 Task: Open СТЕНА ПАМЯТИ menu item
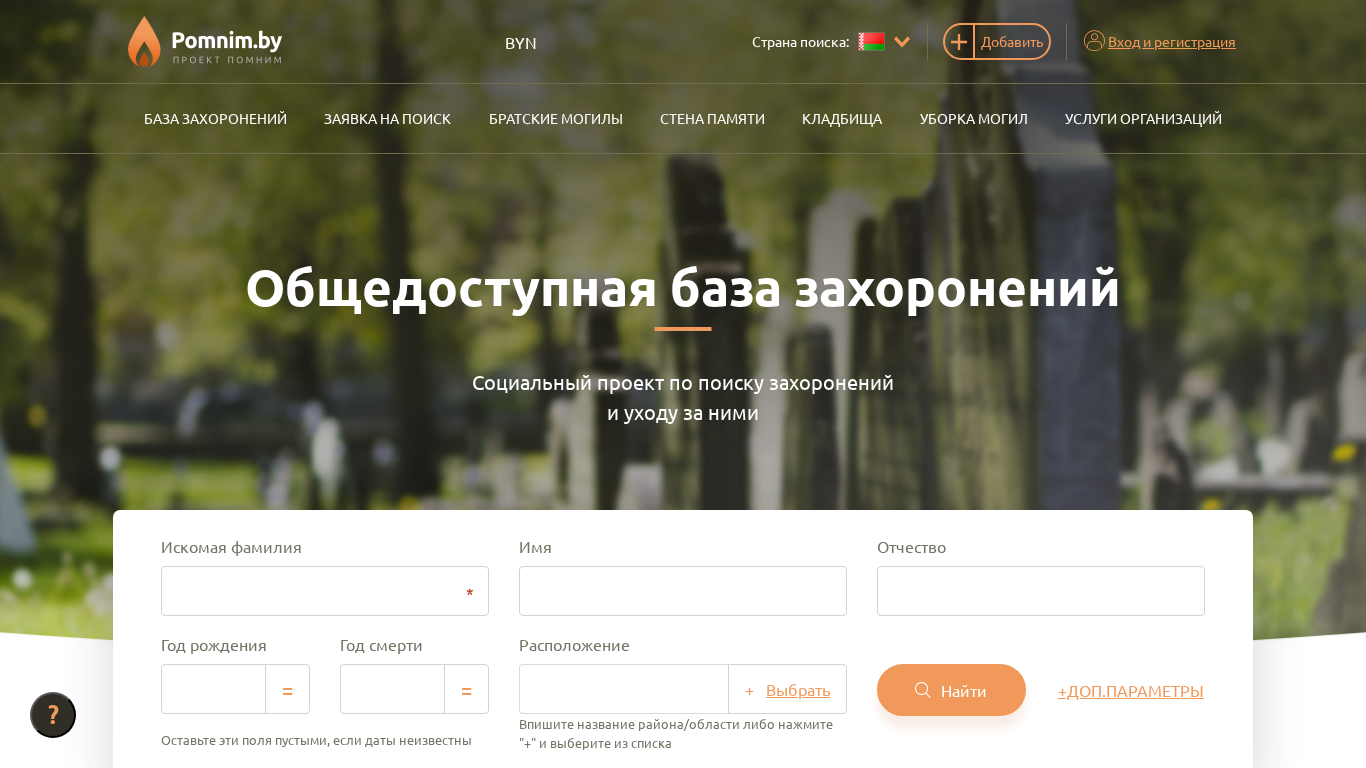[x=712, y=119]
